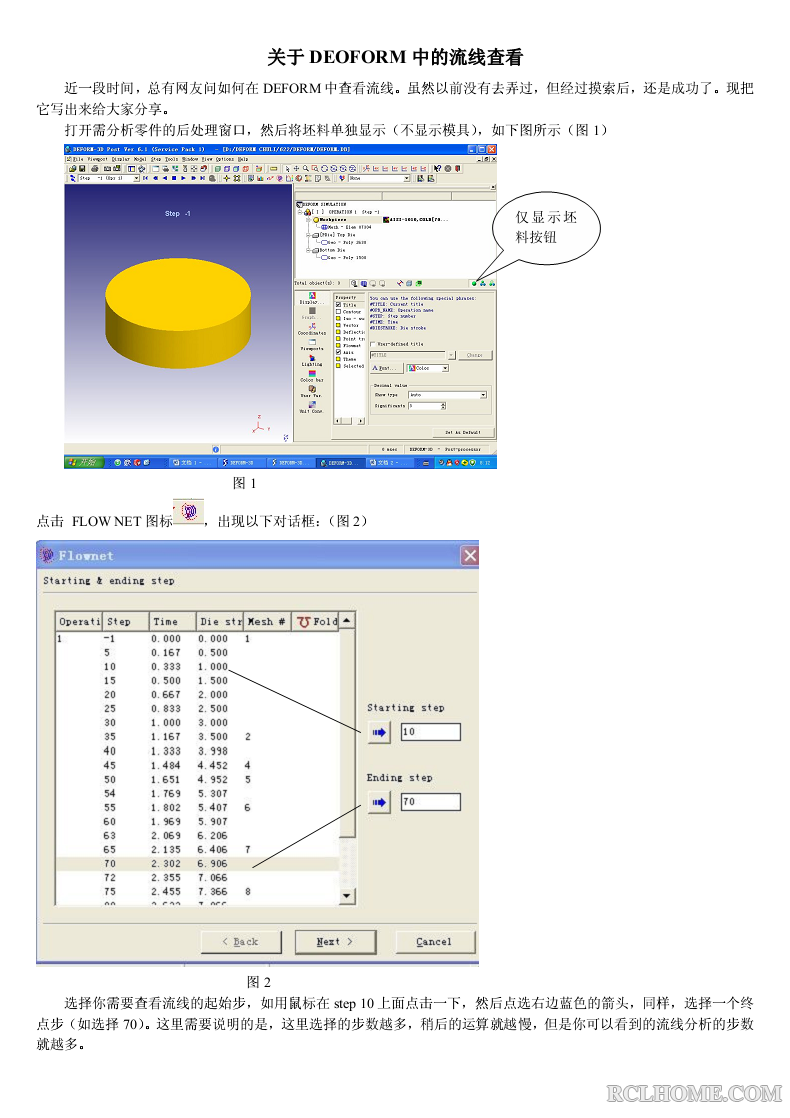Jump to last step with playback control

202,178
